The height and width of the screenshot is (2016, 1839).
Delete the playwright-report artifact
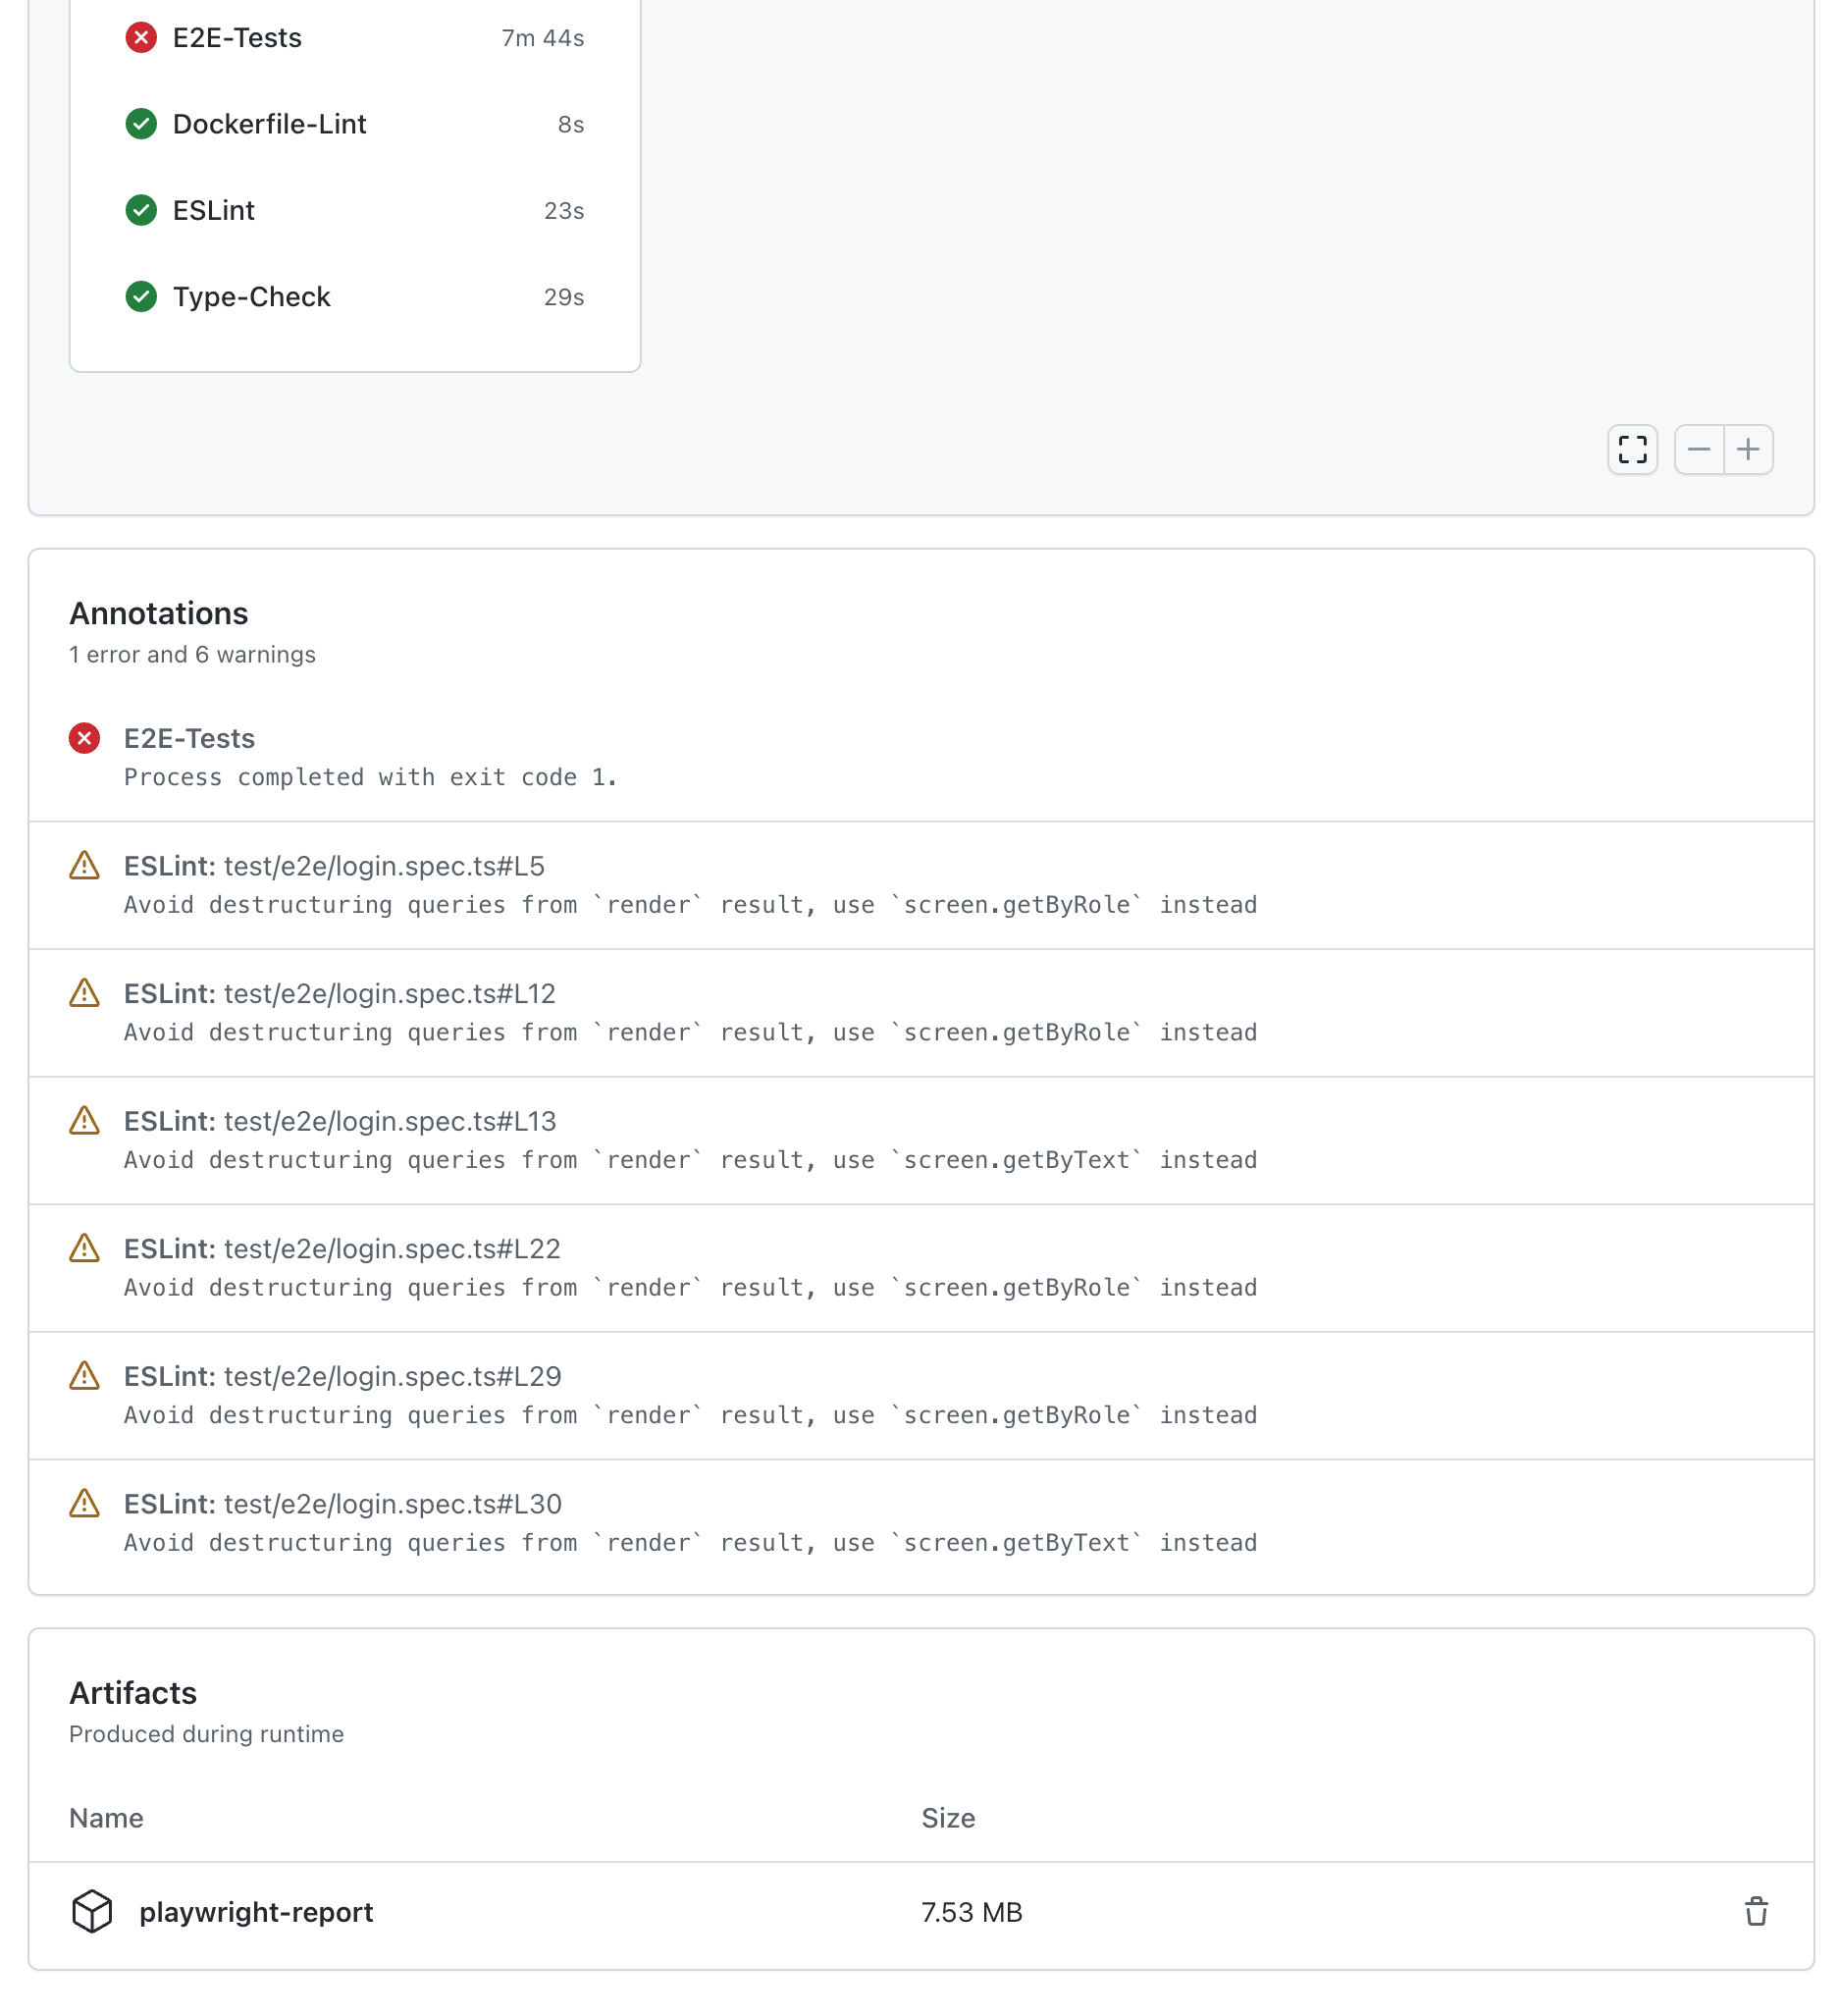click(x=1756, y=1911)
